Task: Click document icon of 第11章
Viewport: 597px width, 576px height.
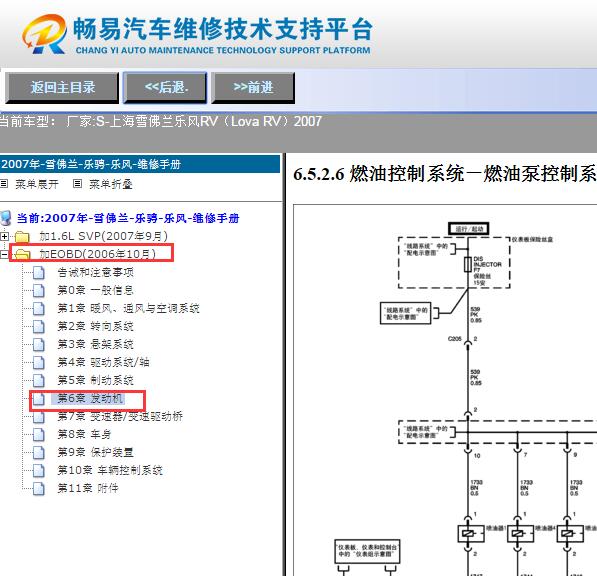Action: coord(38,488)
